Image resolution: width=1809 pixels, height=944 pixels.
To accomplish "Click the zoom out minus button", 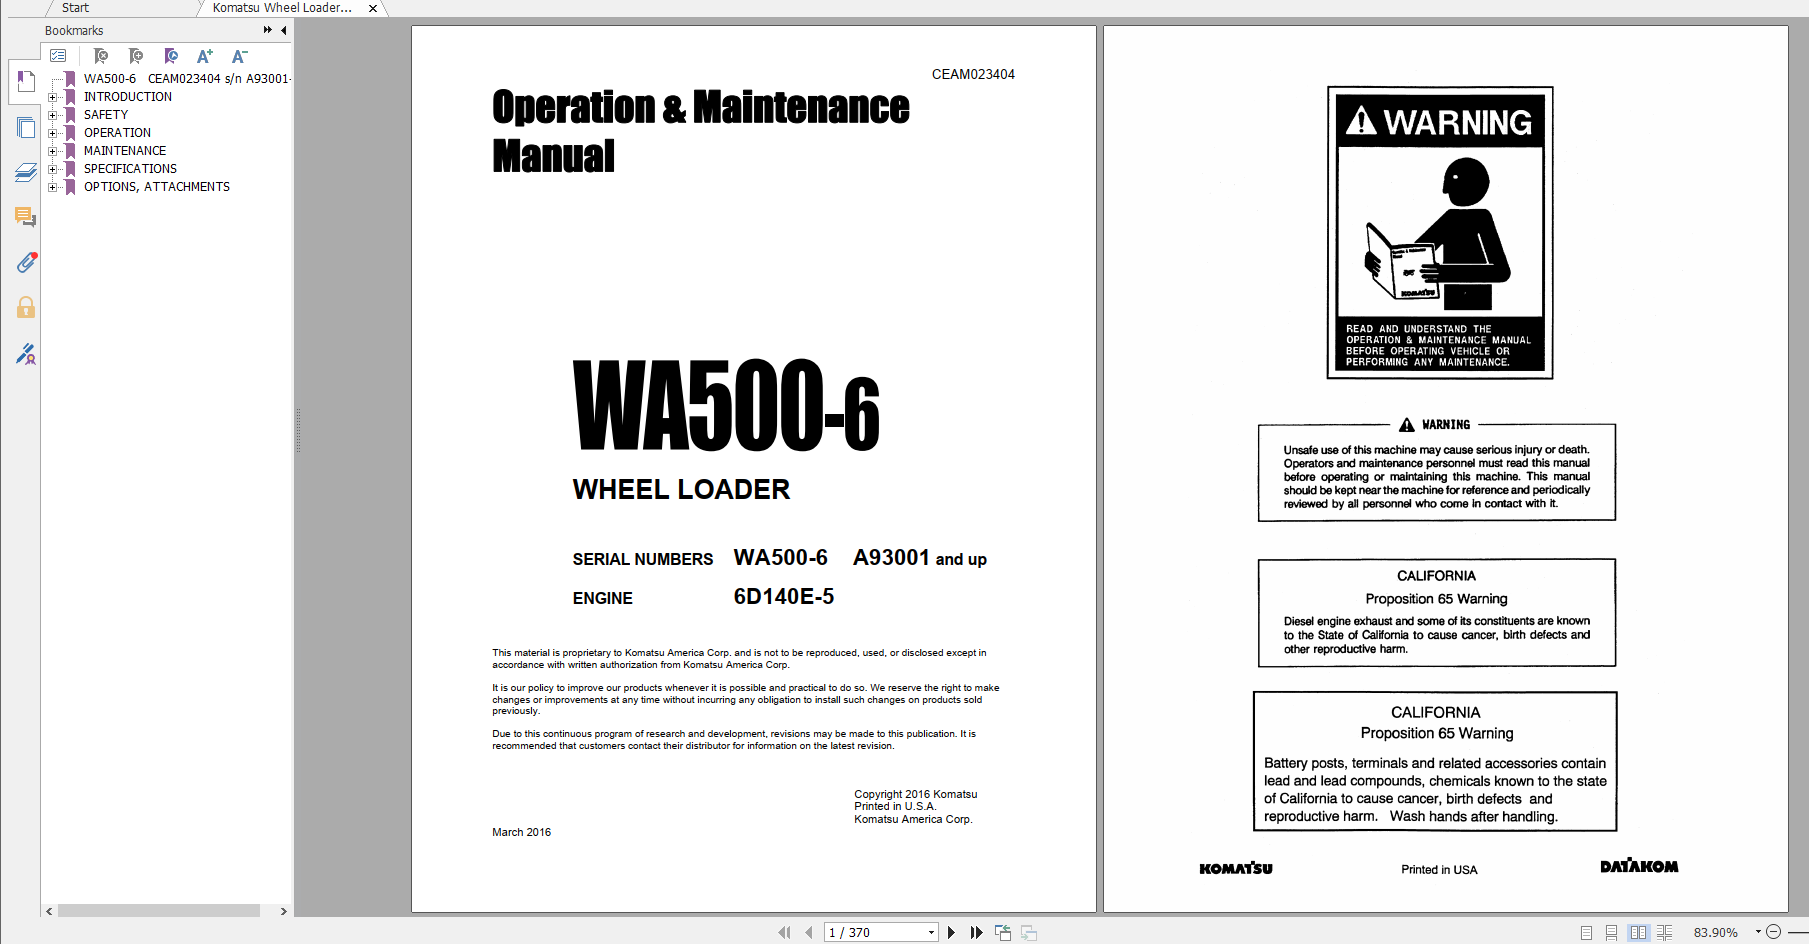I will click(x=1773, y=932).
